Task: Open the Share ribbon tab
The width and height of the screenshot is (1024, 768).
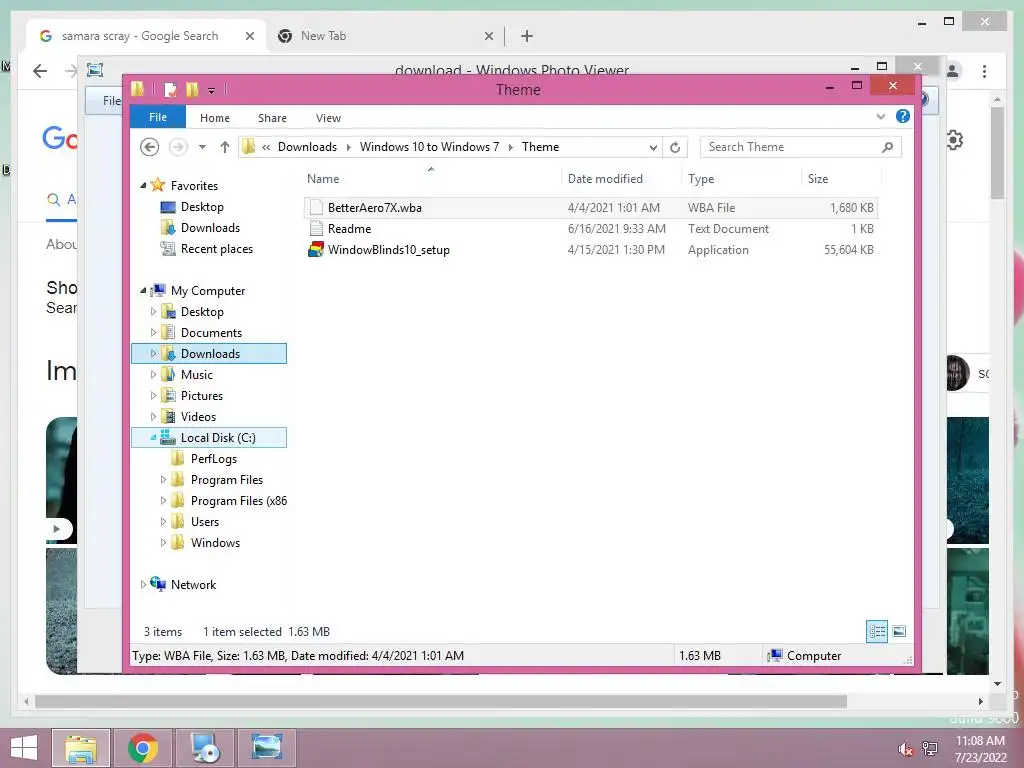Action: 272,118
